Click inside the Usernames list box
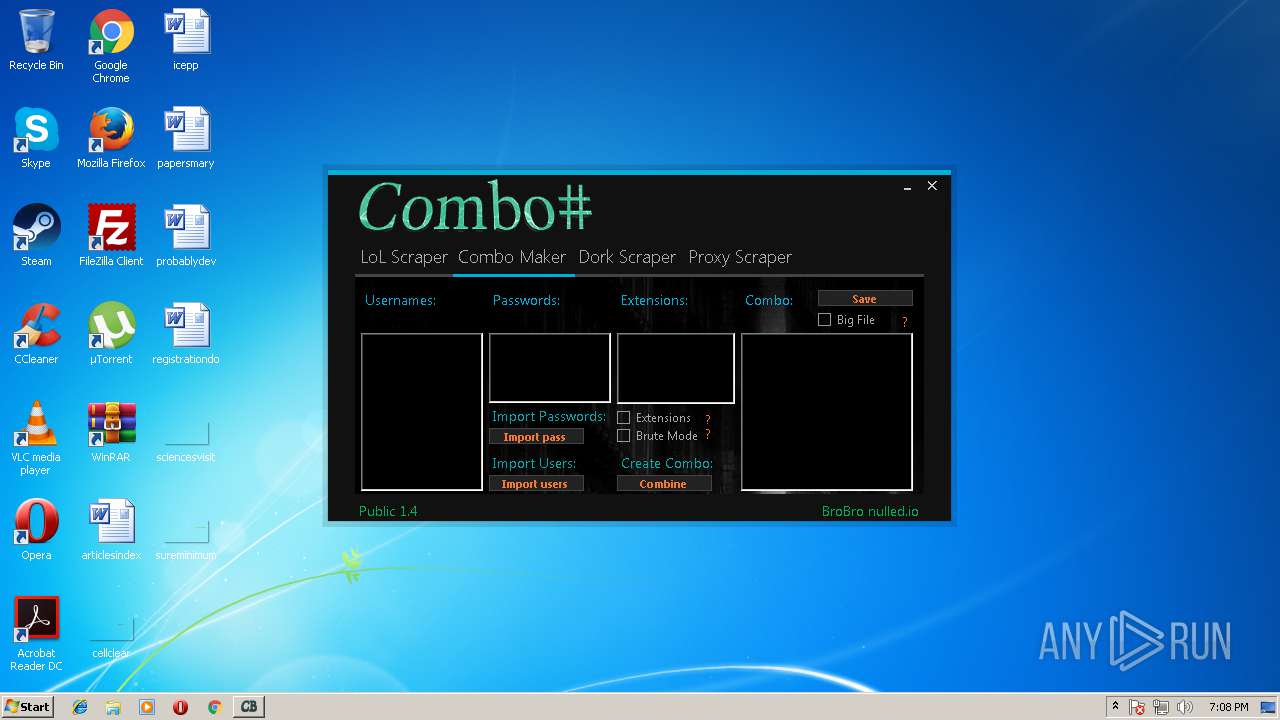 422,412
